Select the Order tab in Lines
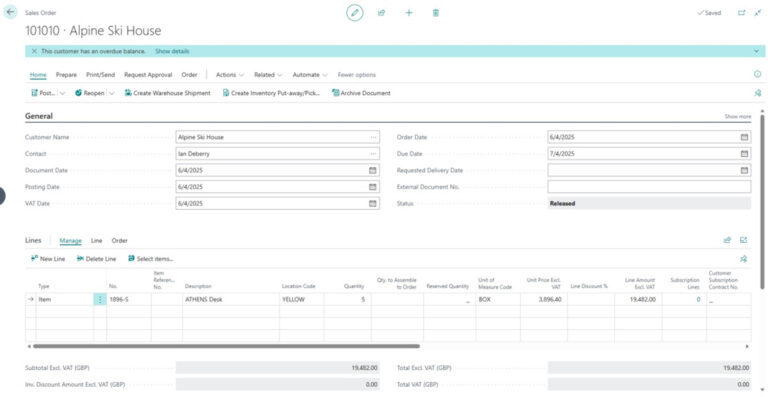 point(120,241)
